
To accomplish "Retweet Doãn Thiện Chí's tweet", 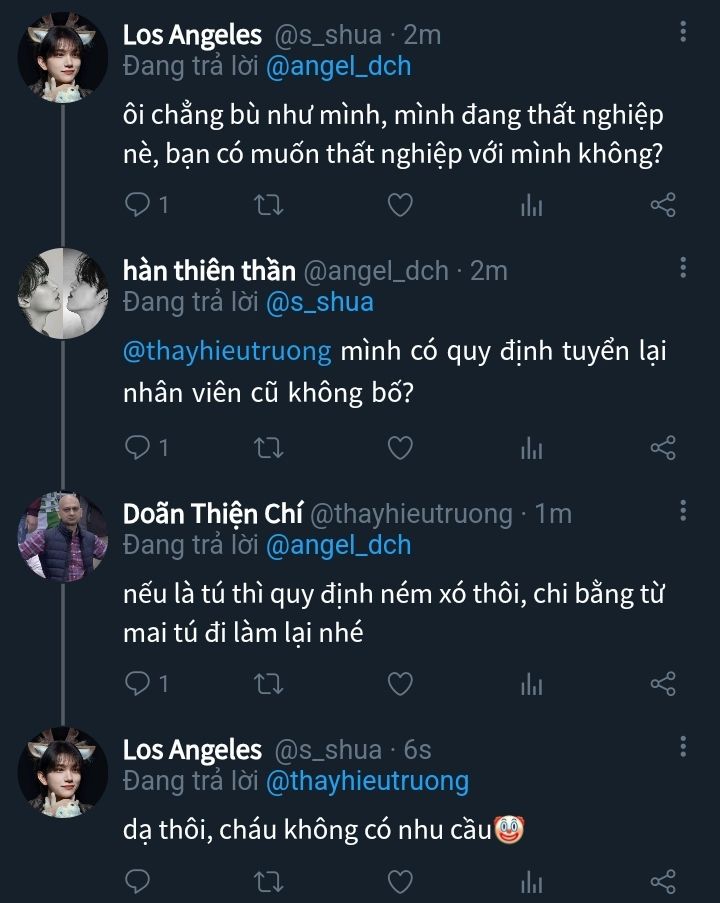I will click(x=270, y=684).
